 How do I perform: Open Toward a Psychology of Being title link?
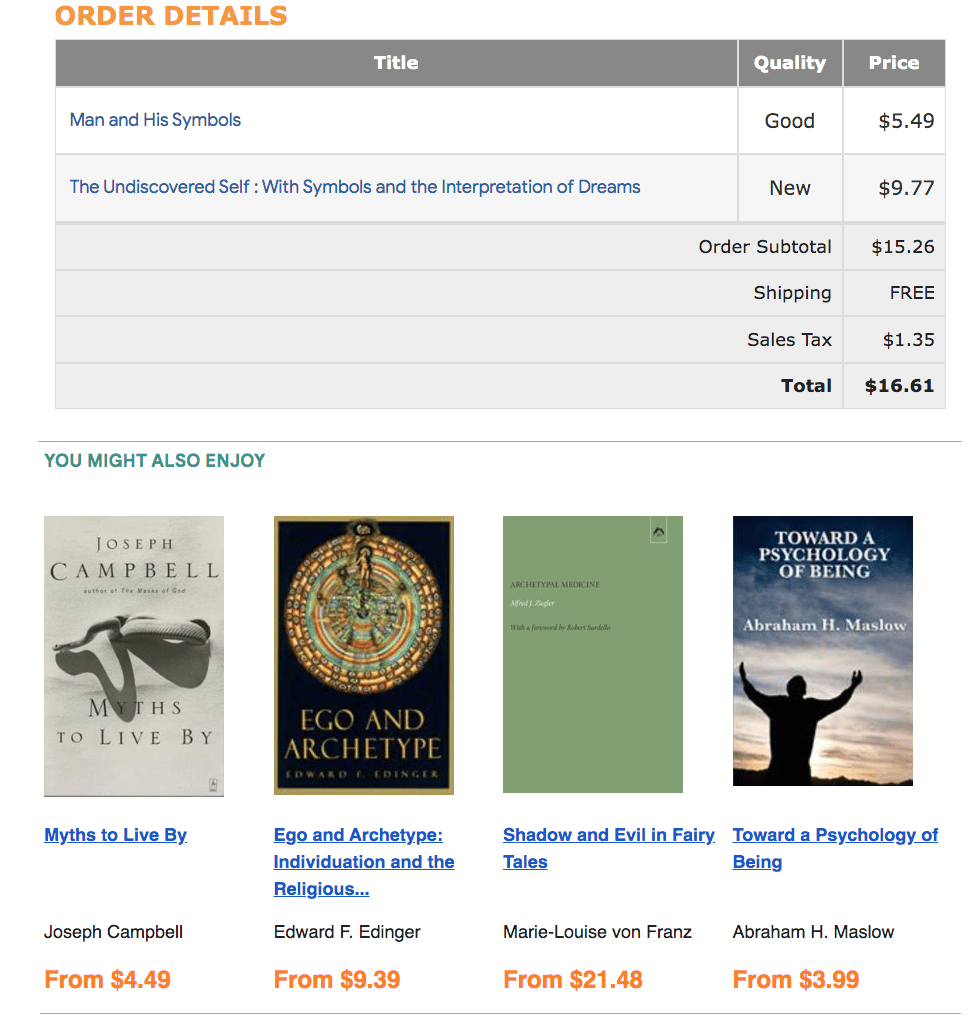(x=835, y=848)
